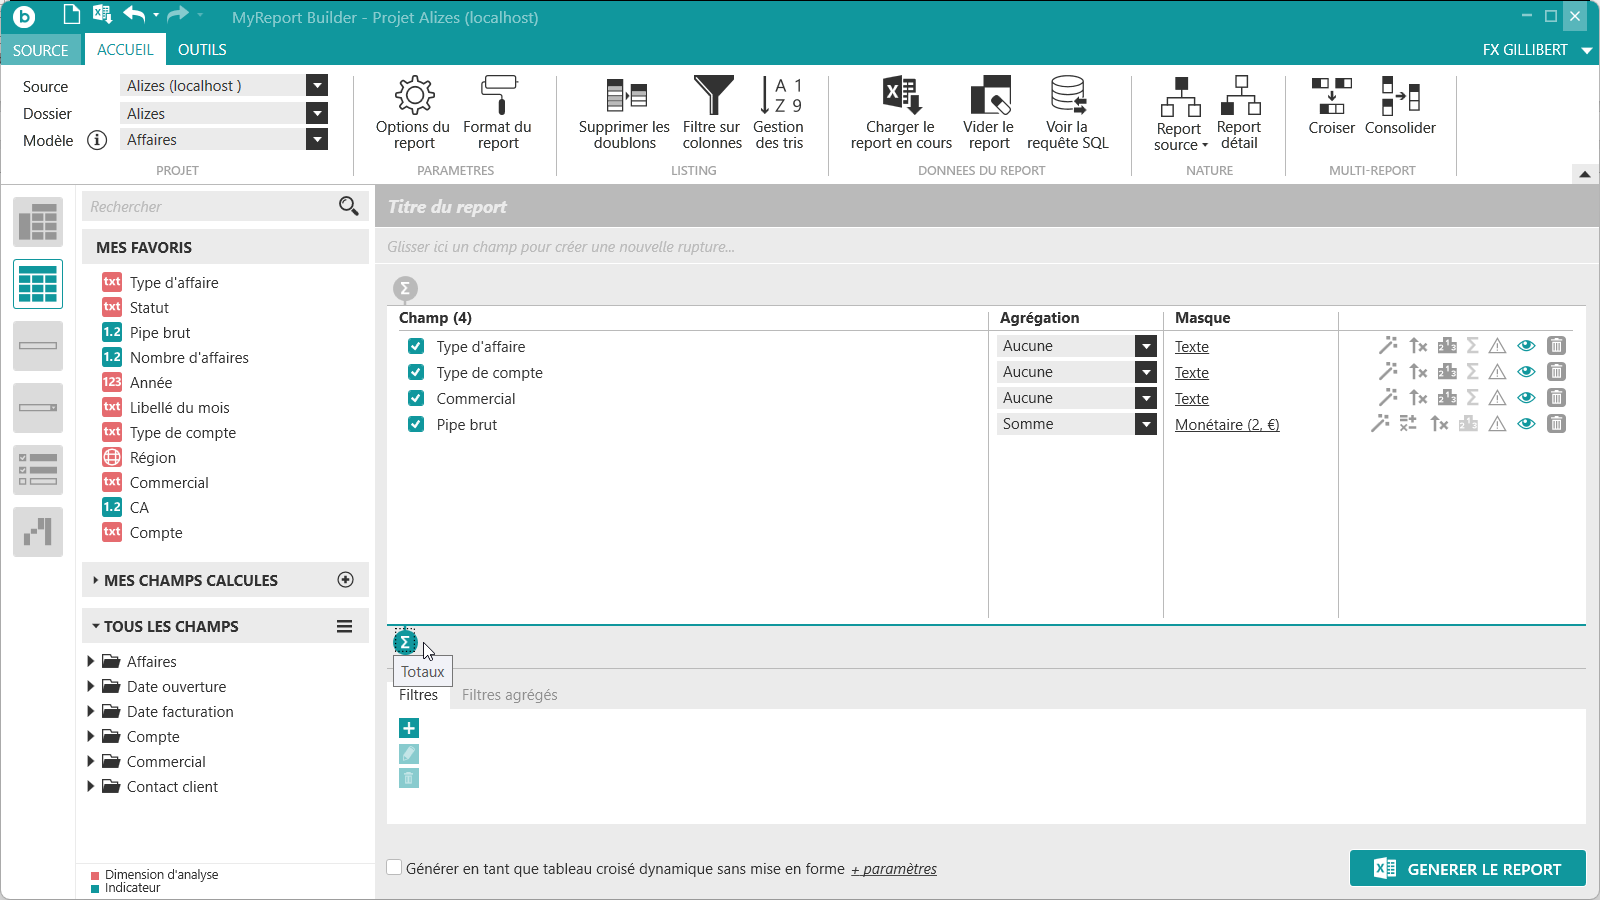The image size is (1600, 900).
Task: Toggle visibility eye for Pipe brut row
Action: [1526, 424]
